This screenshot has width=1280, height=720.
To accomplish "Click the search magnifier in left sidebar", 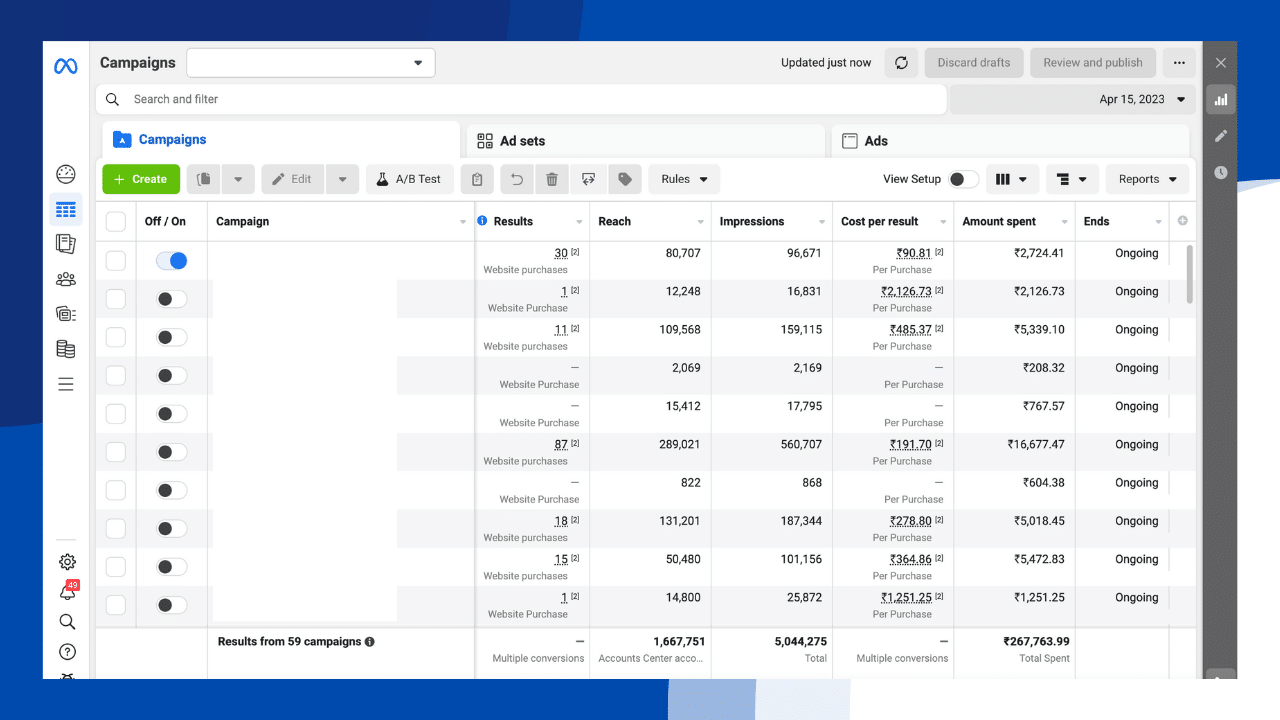I will (67, 622).
